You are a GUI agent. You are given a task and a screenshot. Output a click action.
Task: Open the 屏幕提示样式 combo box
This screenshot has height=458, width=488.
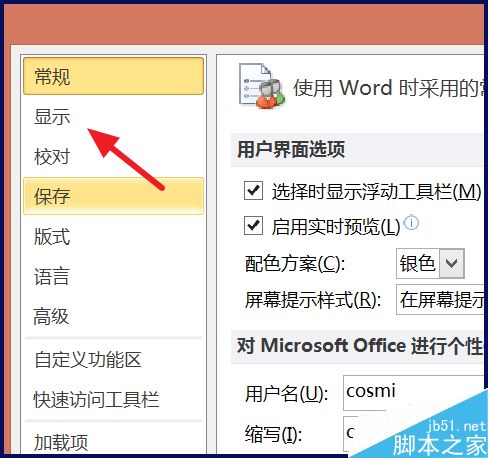tap(440, 299)
